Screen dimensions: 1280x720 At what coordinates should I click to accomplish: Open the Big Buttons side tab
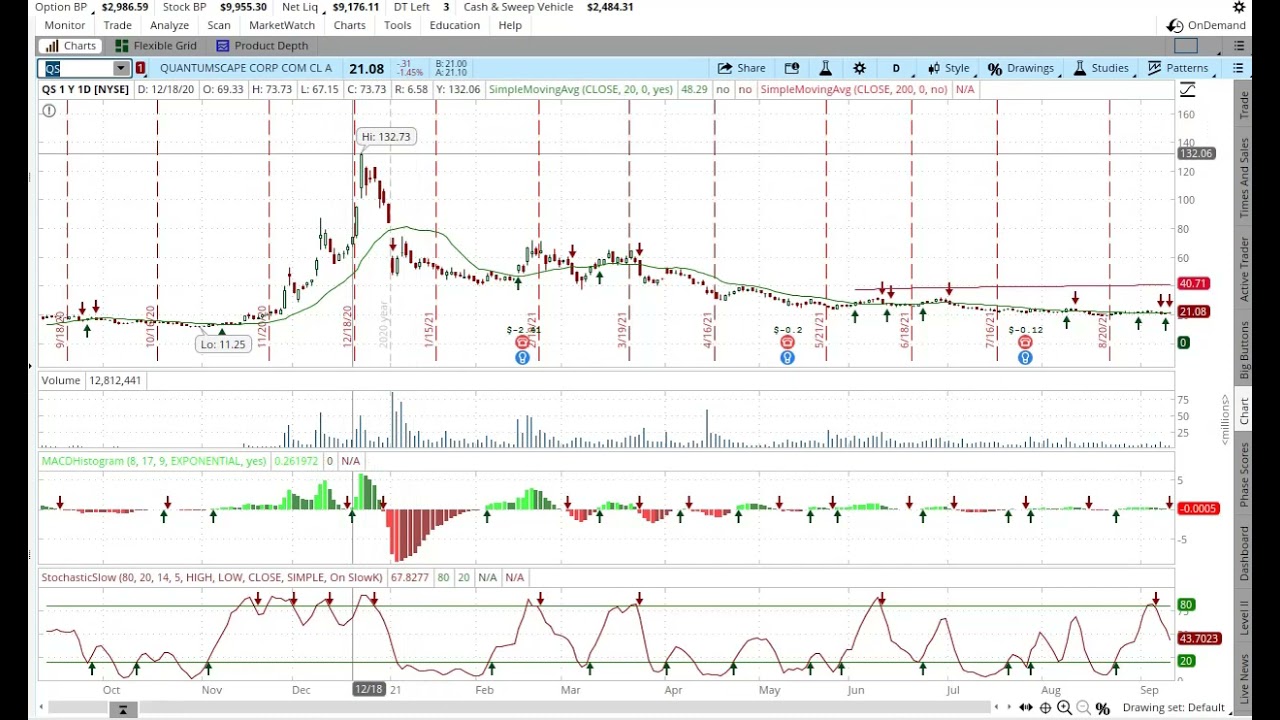click(1245, 349)
